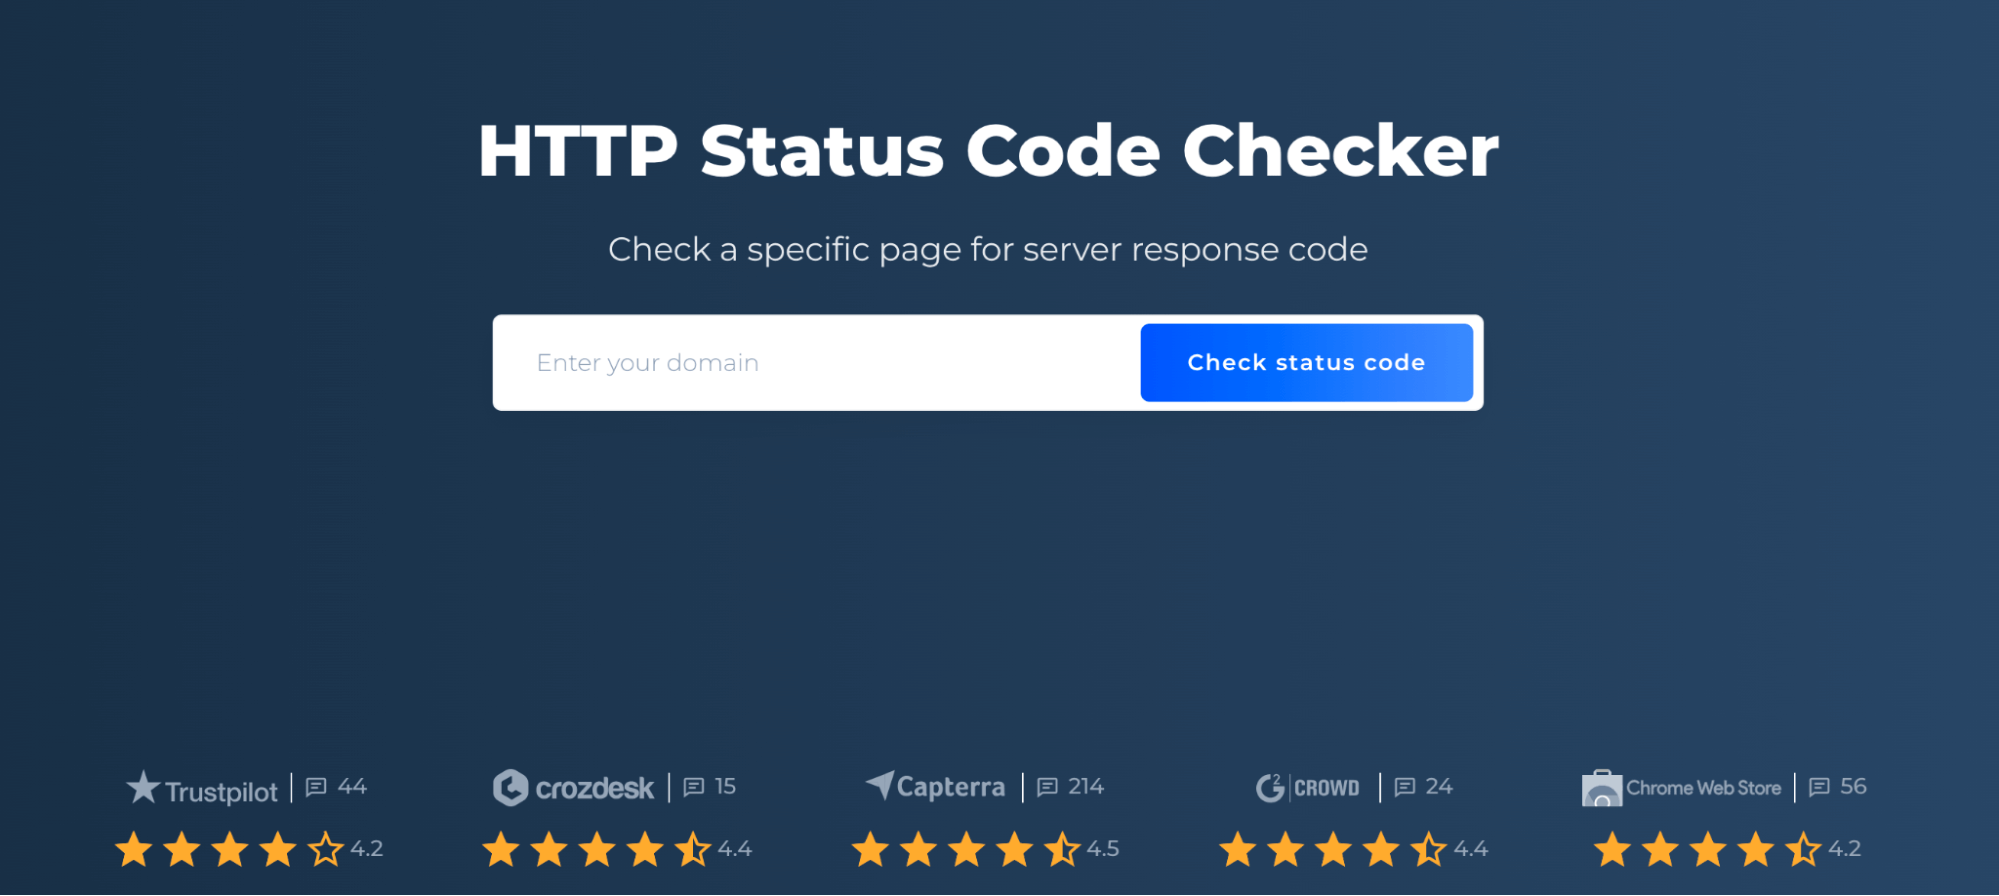Image resolution: width=1999 pixels, height=896 pixels.
Task: Click inside the Enter your domain field
Action: point(800,362)
